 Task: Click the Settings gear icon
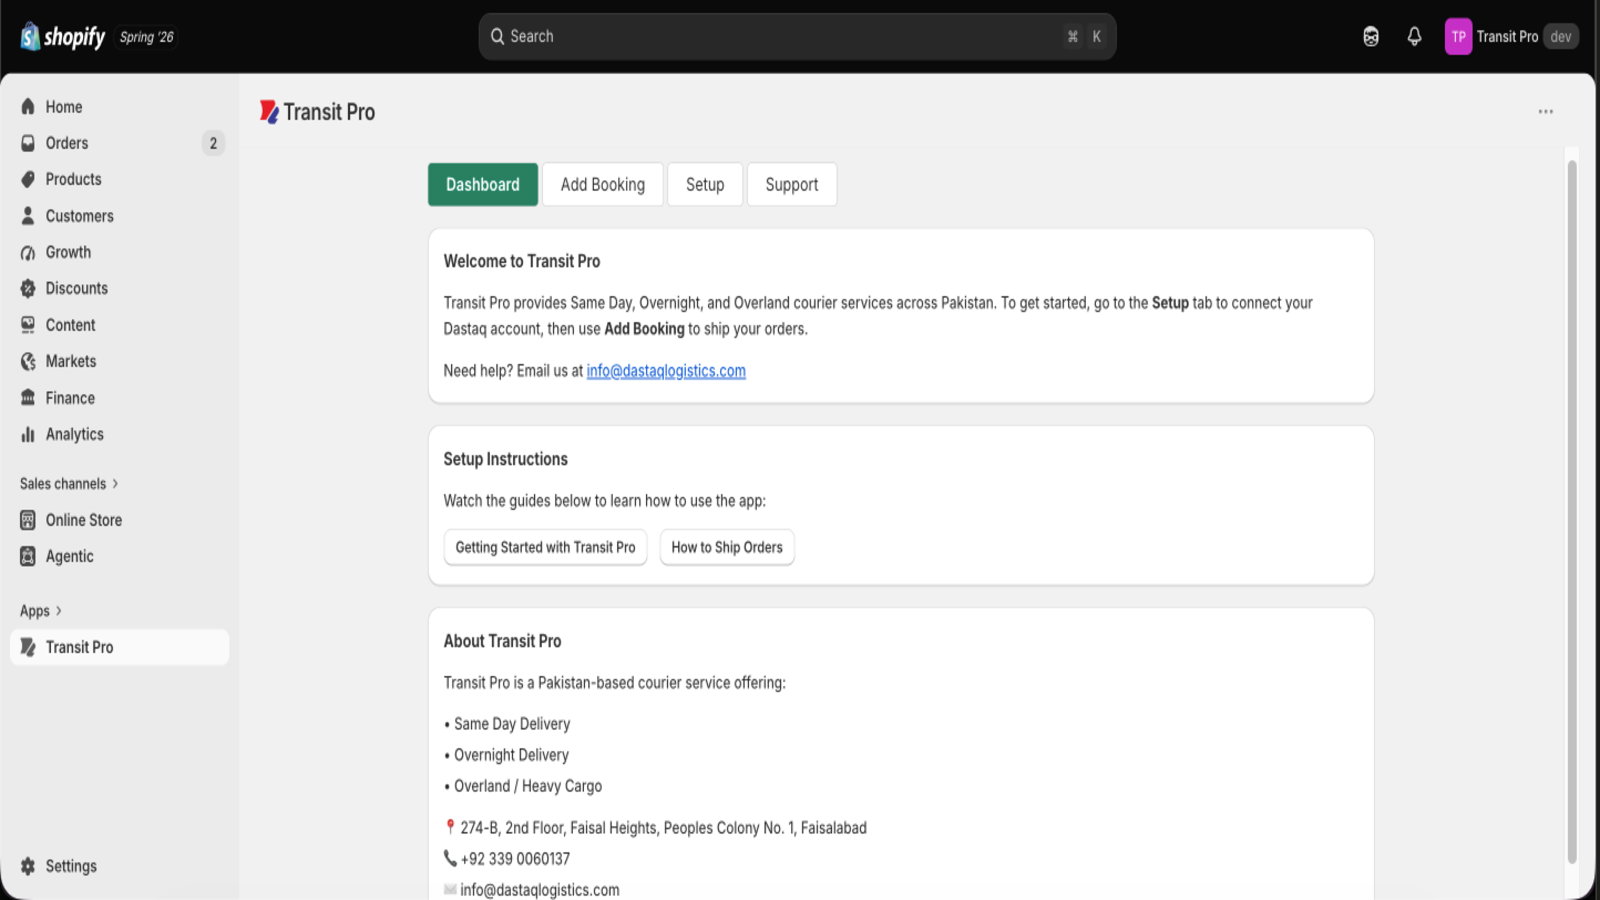(x=28, y=866)
